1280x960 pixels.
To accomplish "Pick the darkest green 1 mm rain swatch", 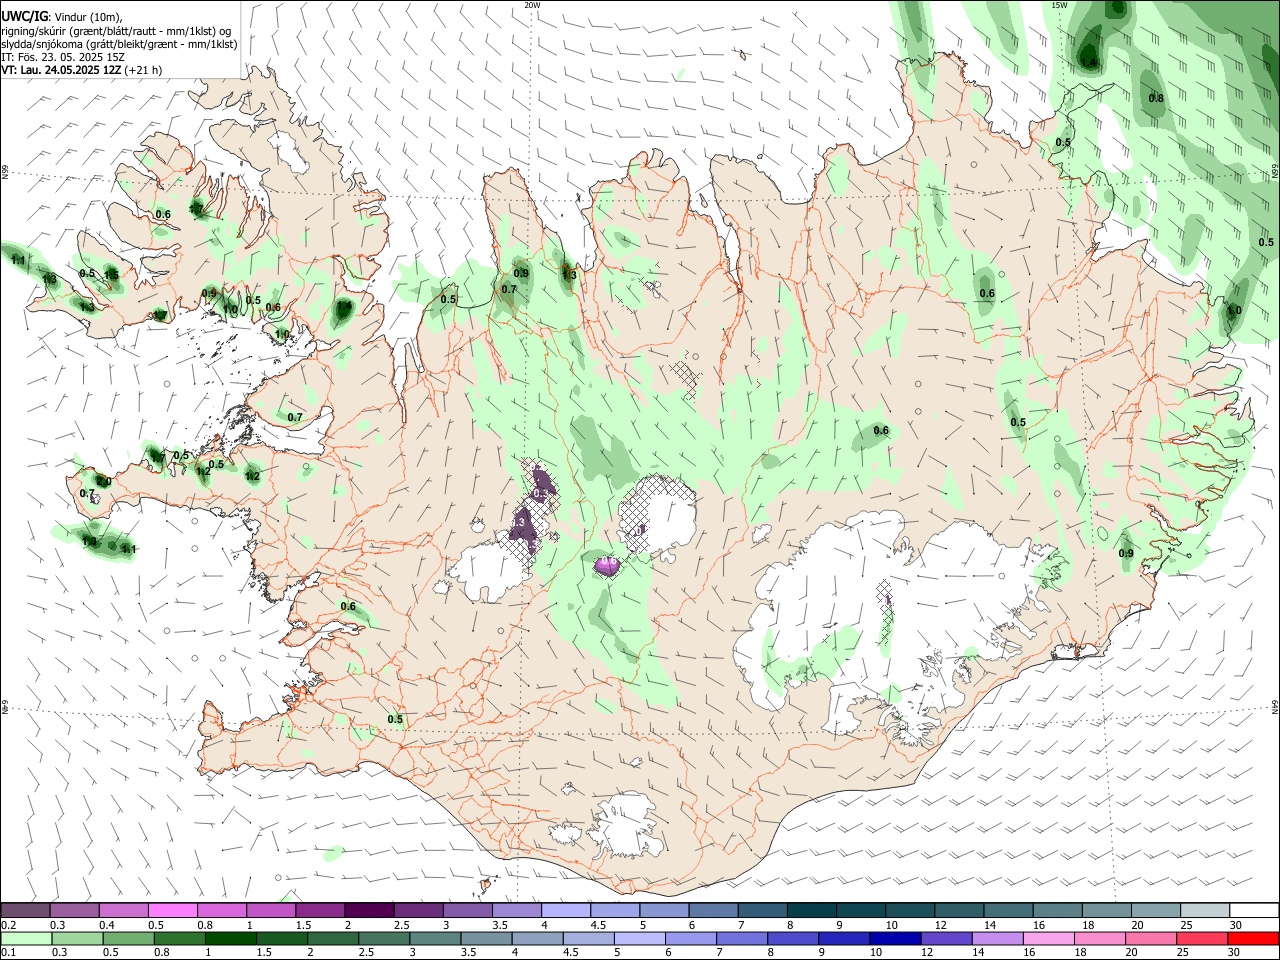I will [x=231, y=938].
